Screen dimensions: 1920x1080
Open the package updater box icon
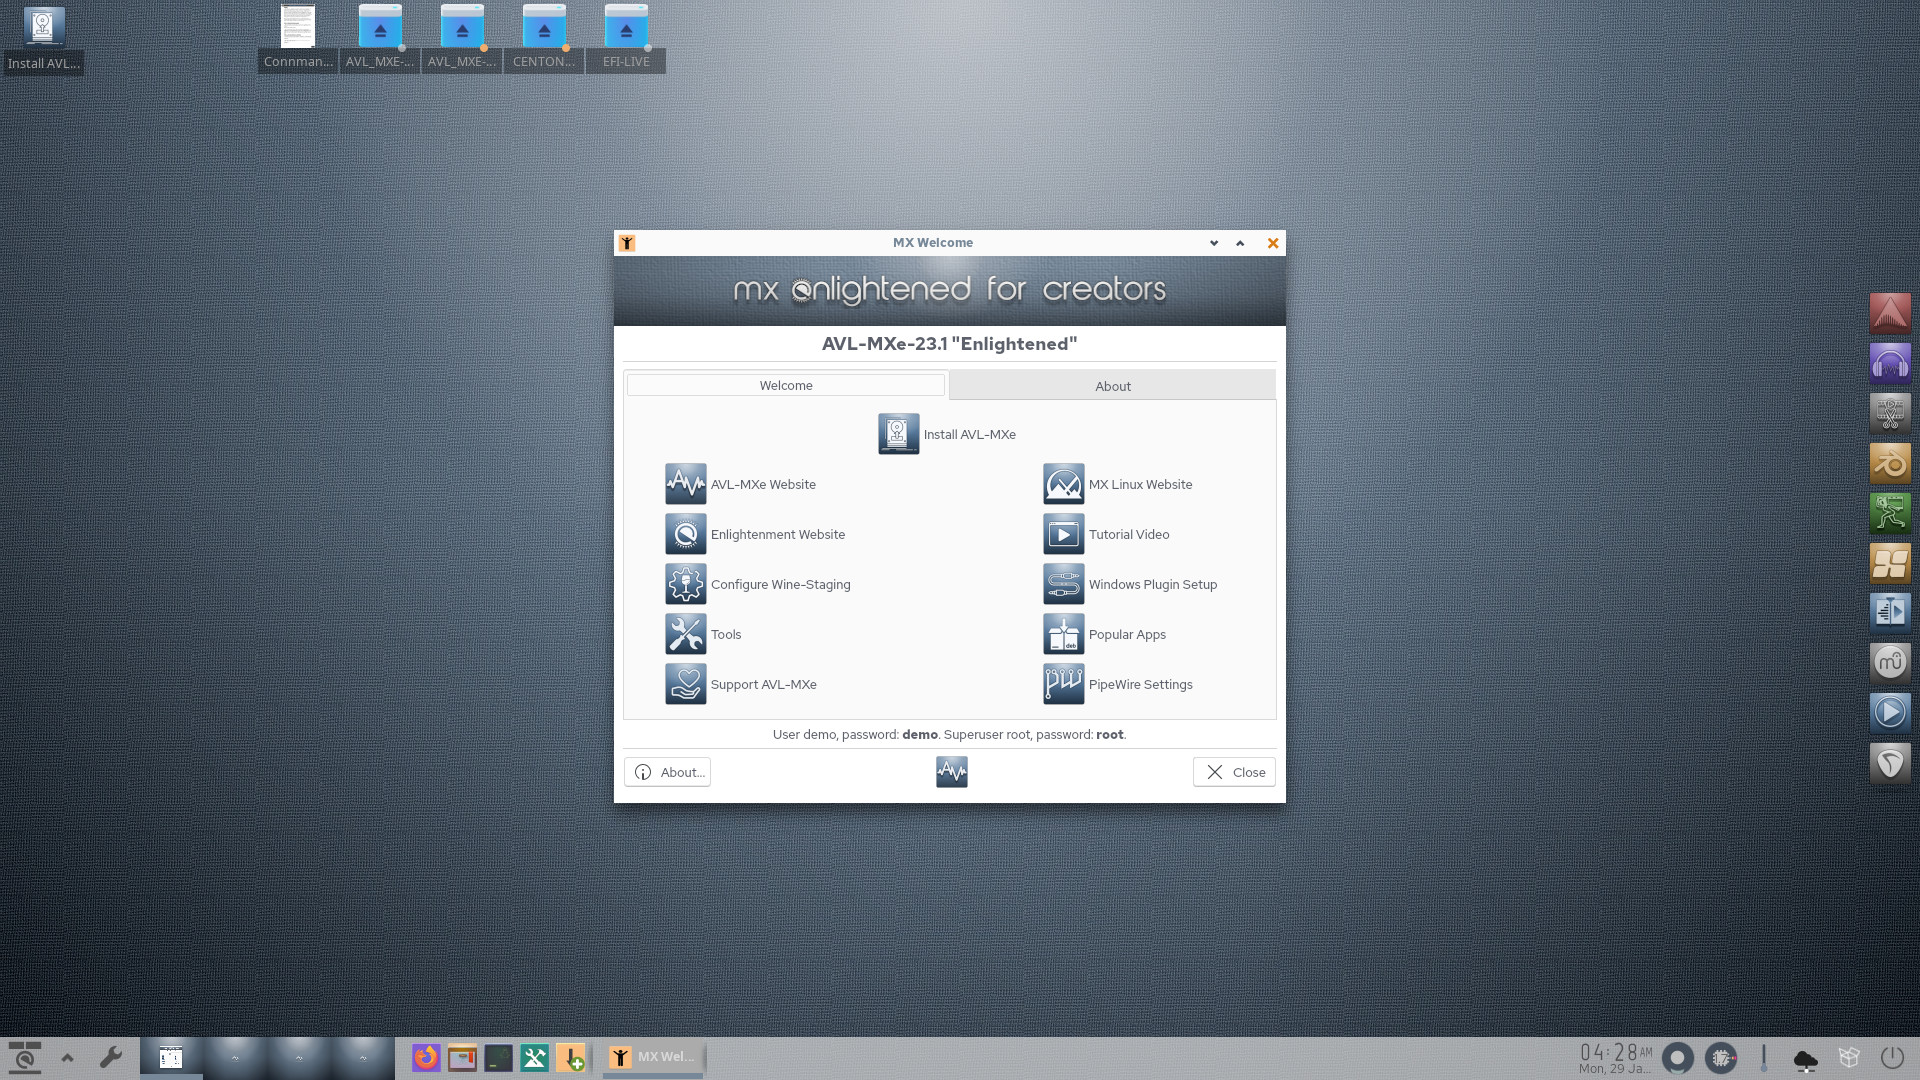(1849, 1057)
